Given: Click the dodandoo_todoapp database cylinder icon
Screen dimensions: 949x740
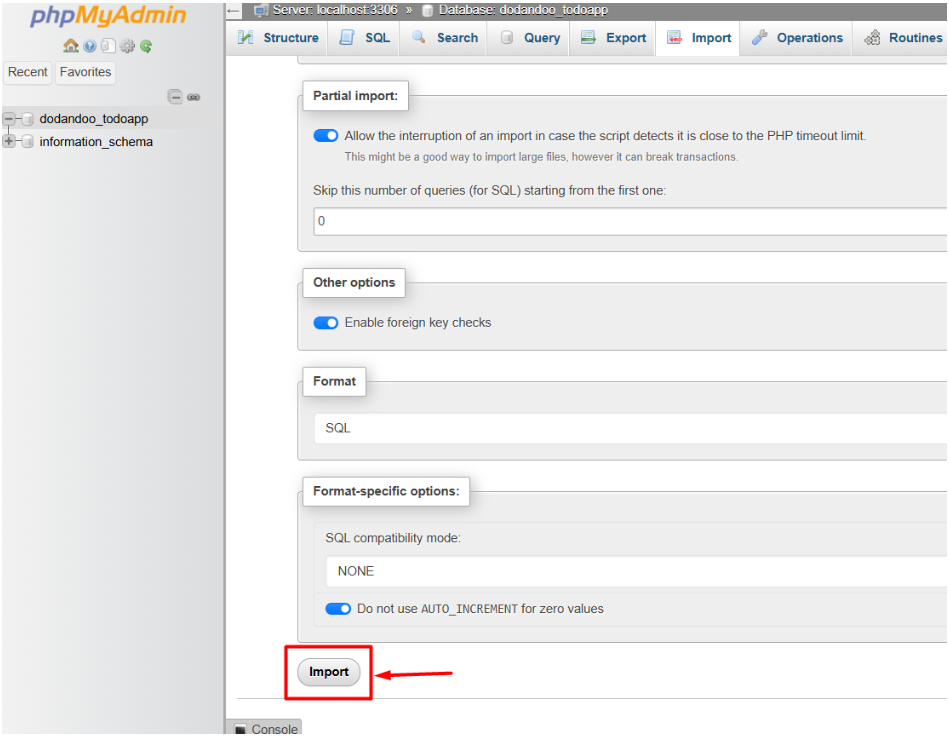Looking at the screenshot, I should [x=28, y=119].
